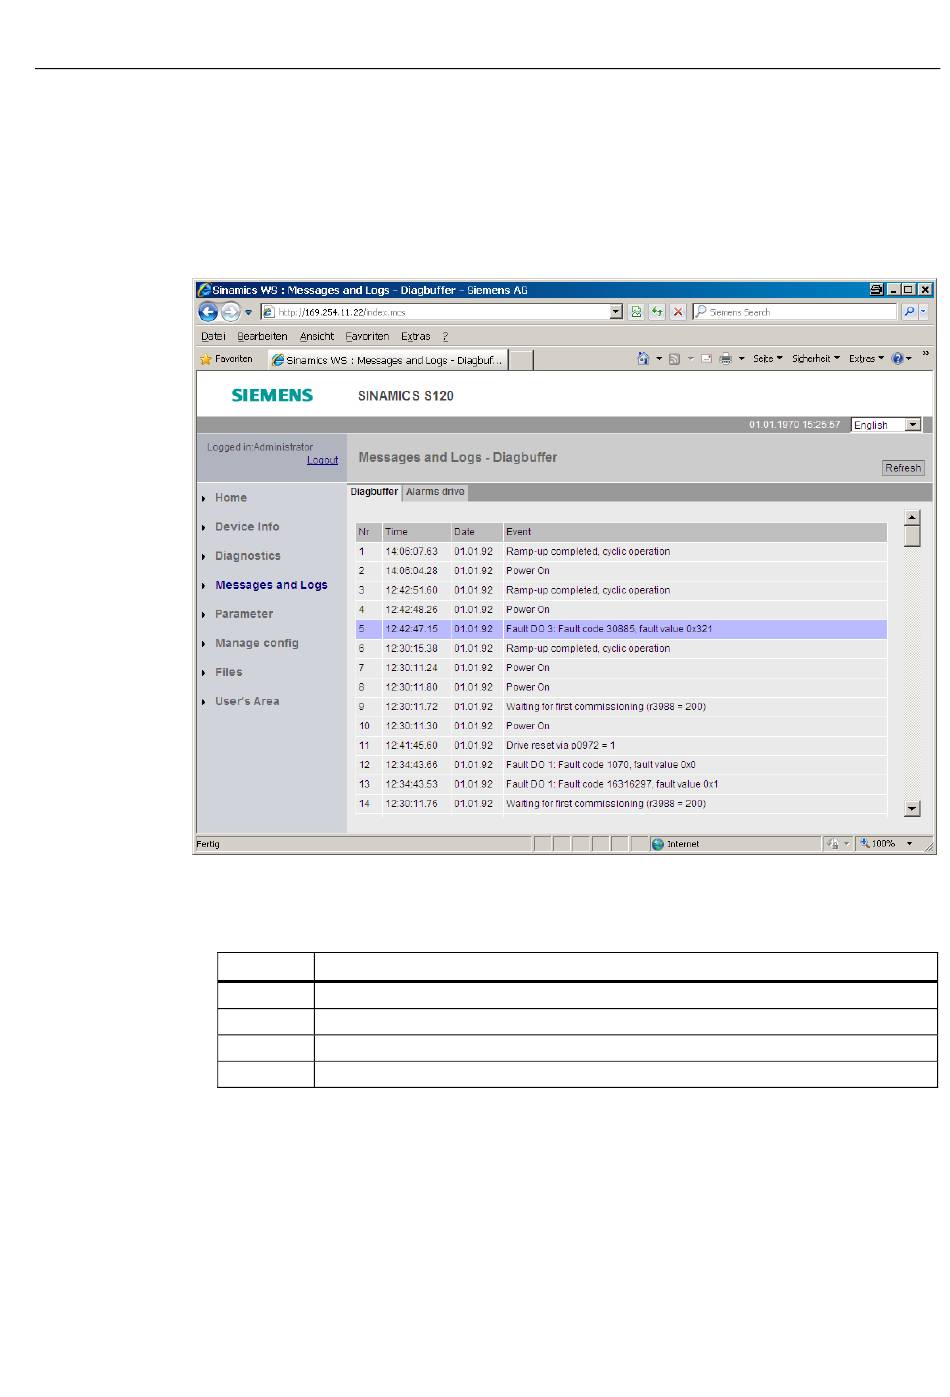Open Diagnostics in the sidebar
This screenshot has width=950, height=1397.
pyautogui.click(x=248, y=556)
